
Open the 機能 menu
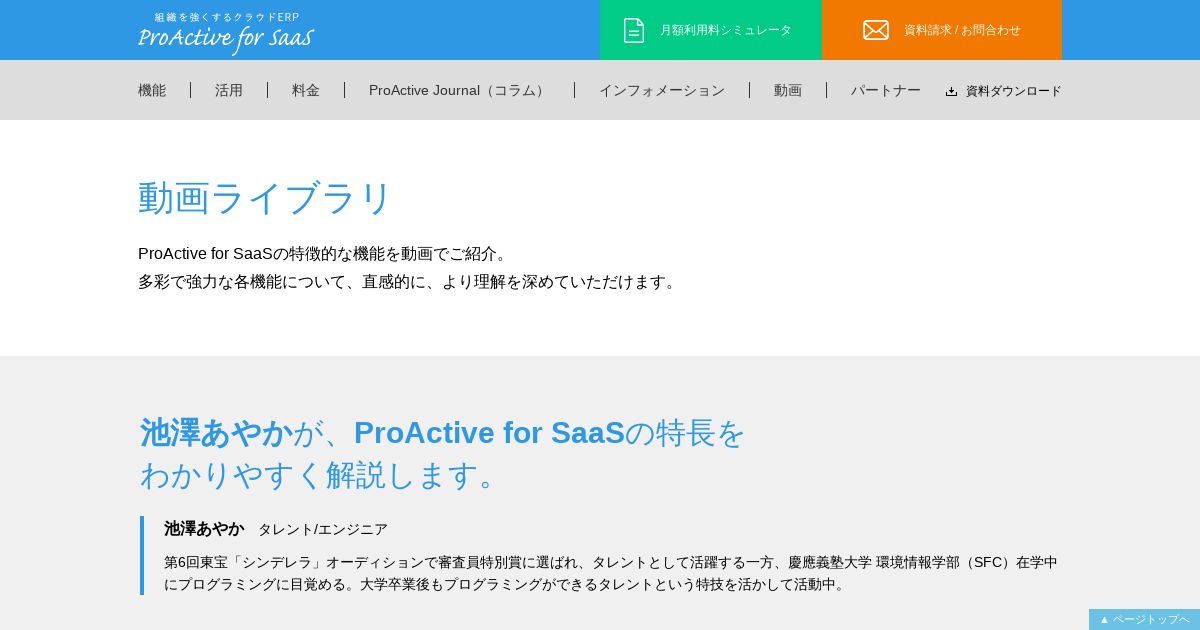click(152, 90)
